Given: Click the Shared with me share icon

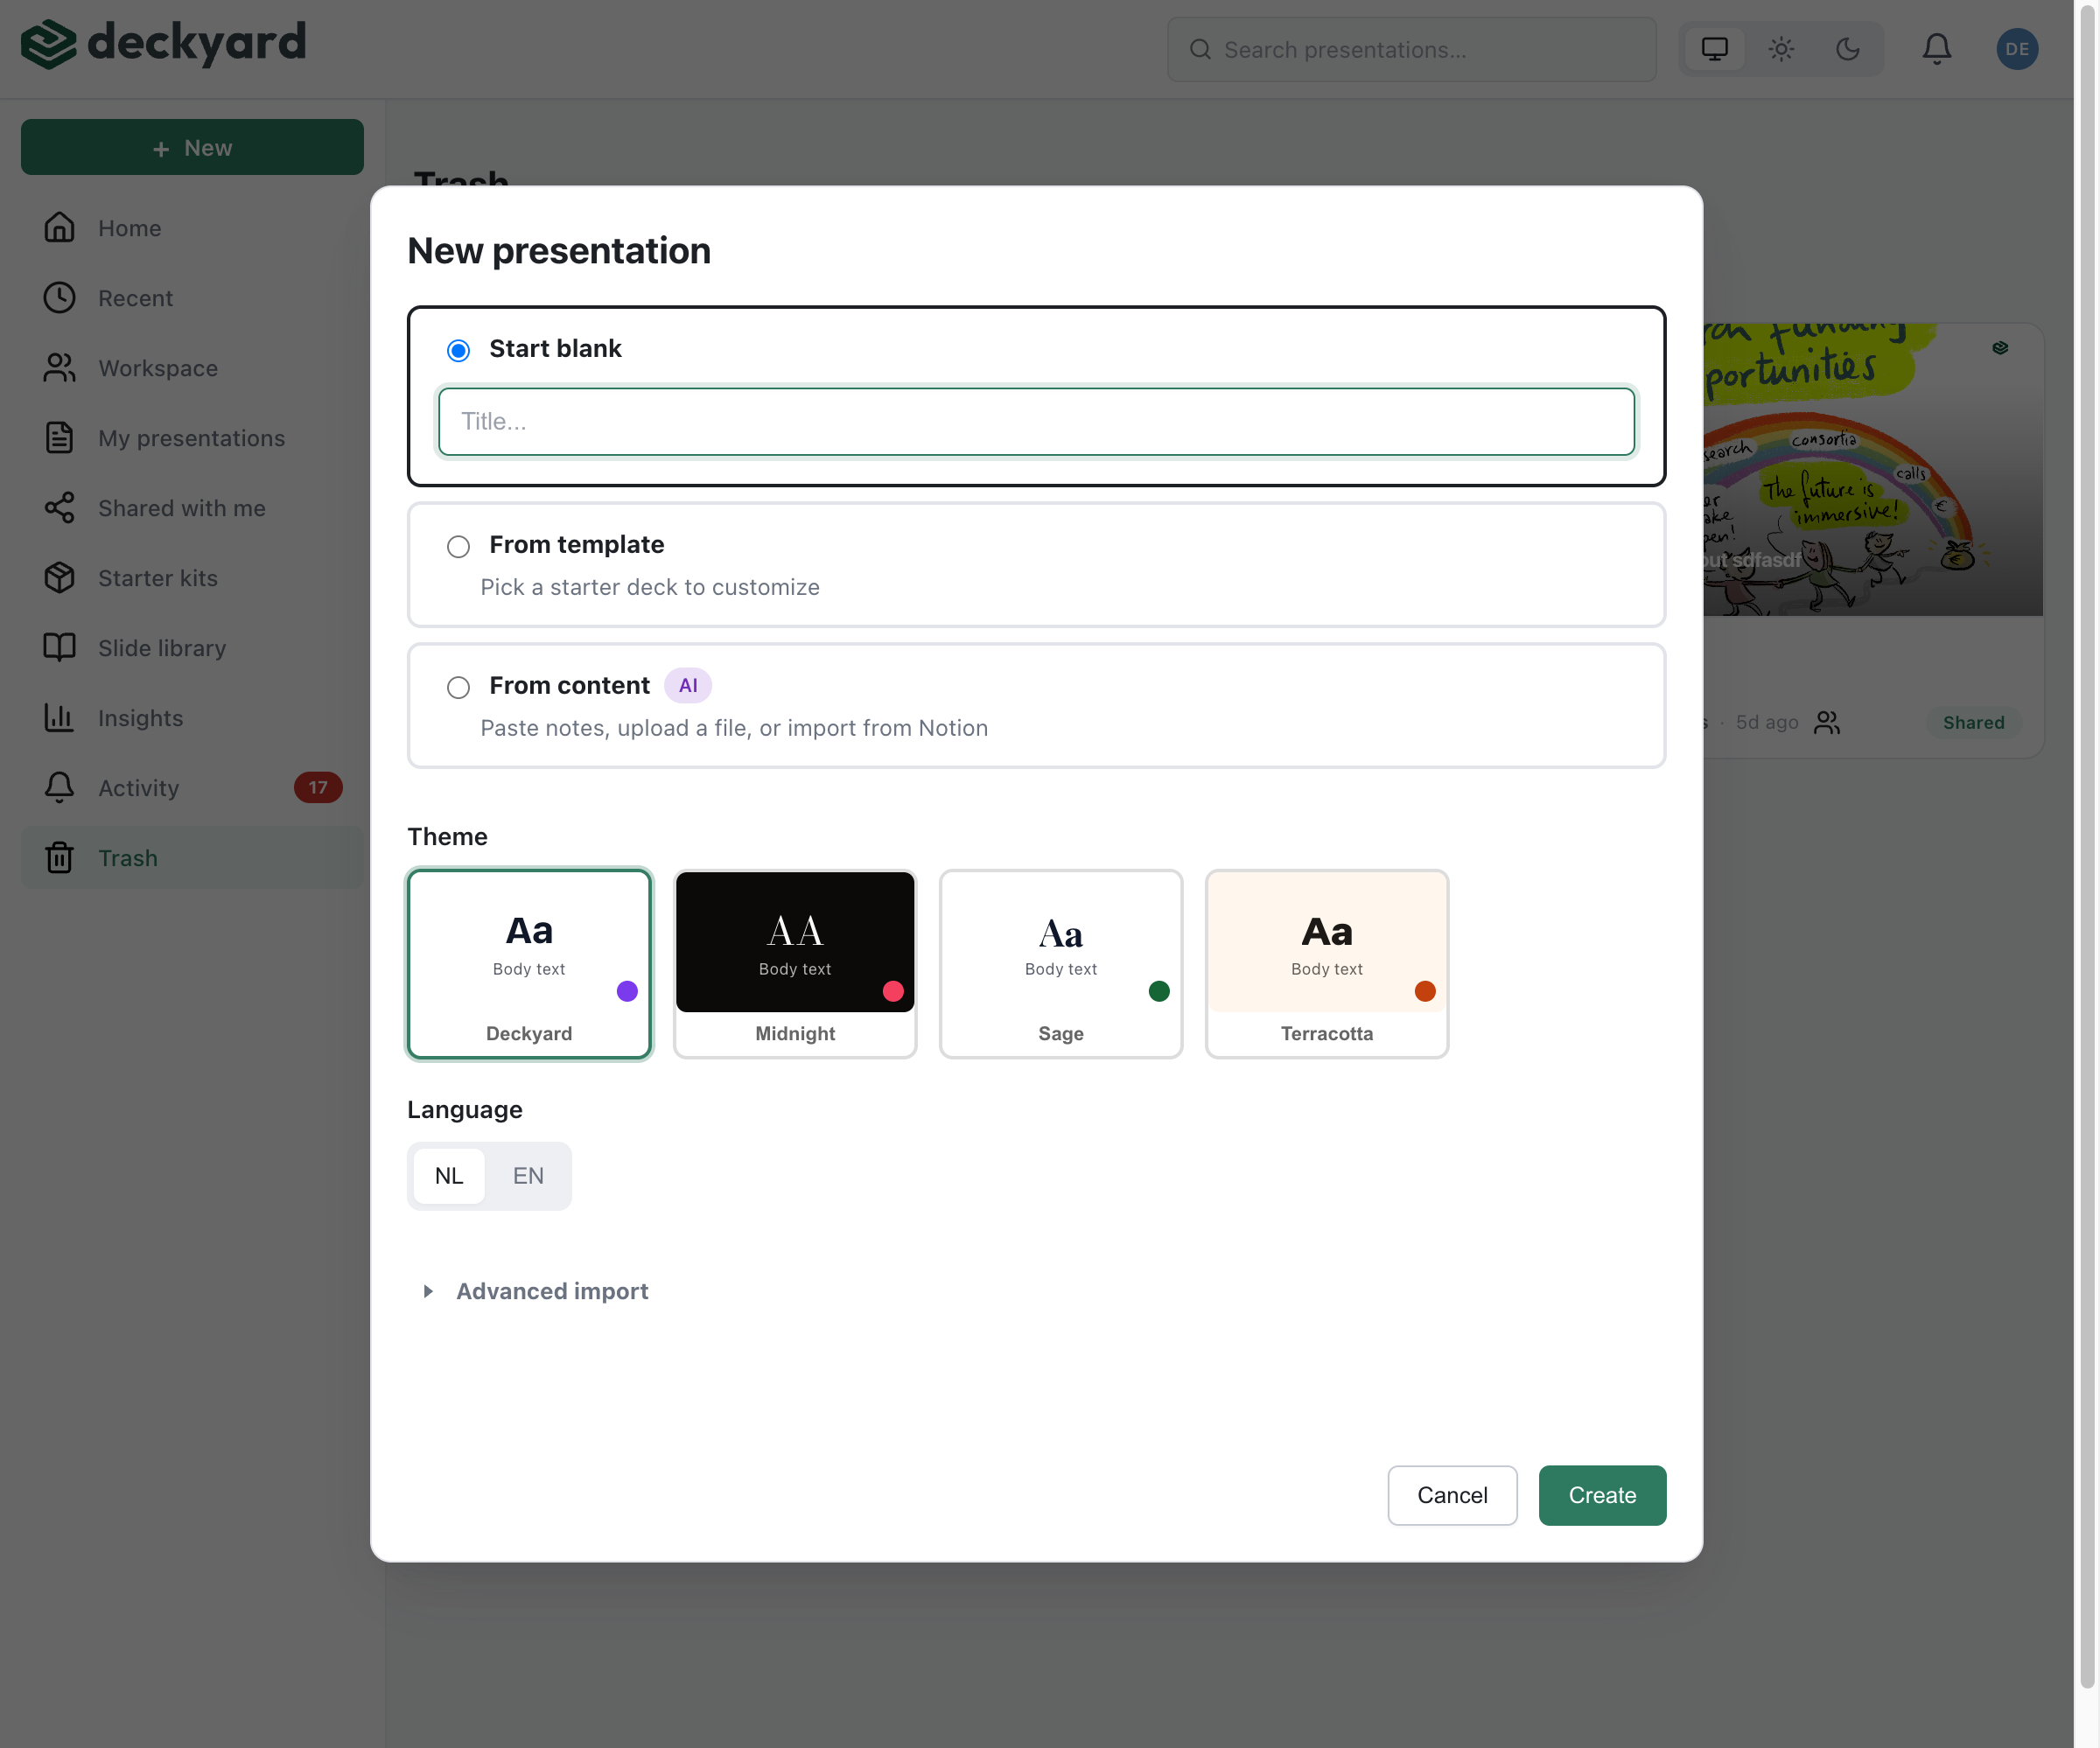Looking at the screenshot, I should (x=59, y=508).
